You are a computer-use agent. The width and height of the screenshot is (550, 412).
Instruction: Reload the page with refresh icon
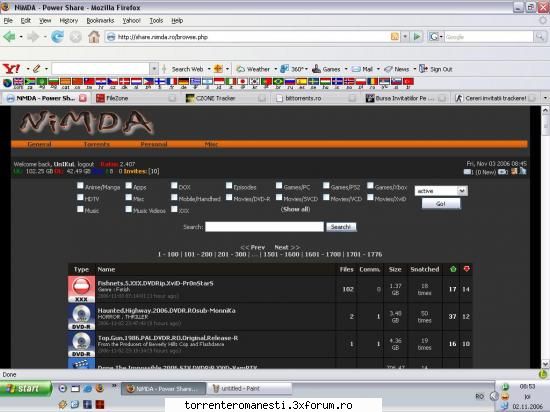pos(57,36)
